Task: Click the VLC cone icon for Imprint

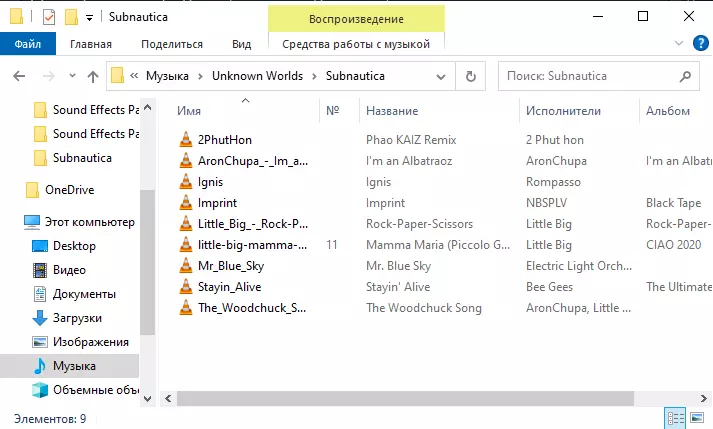Action: (x=186, y=202)
